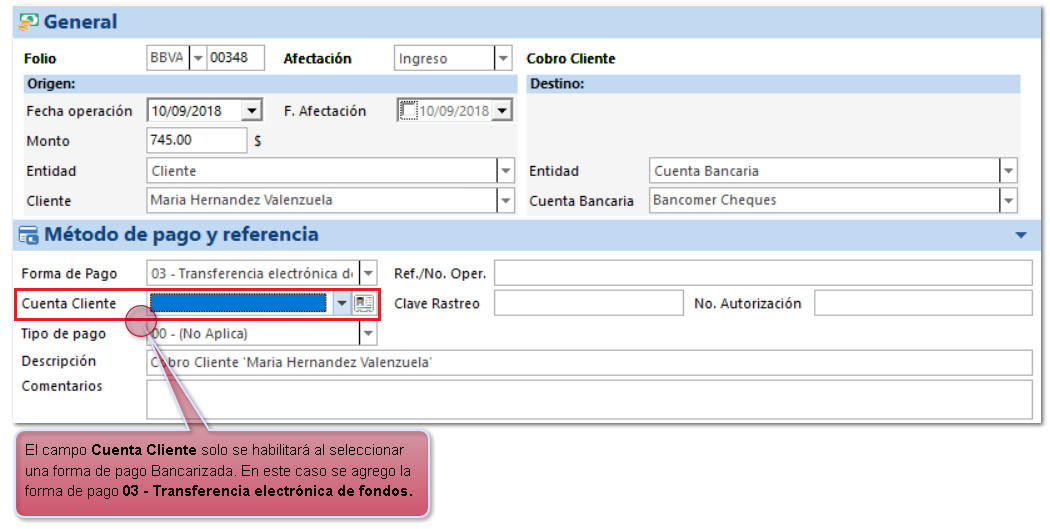Image resolution: width=1050 pixels, height=529 pixels.
Task: Open the Afectación Ingreso dropdown
Action: click(x=504, y=58)
